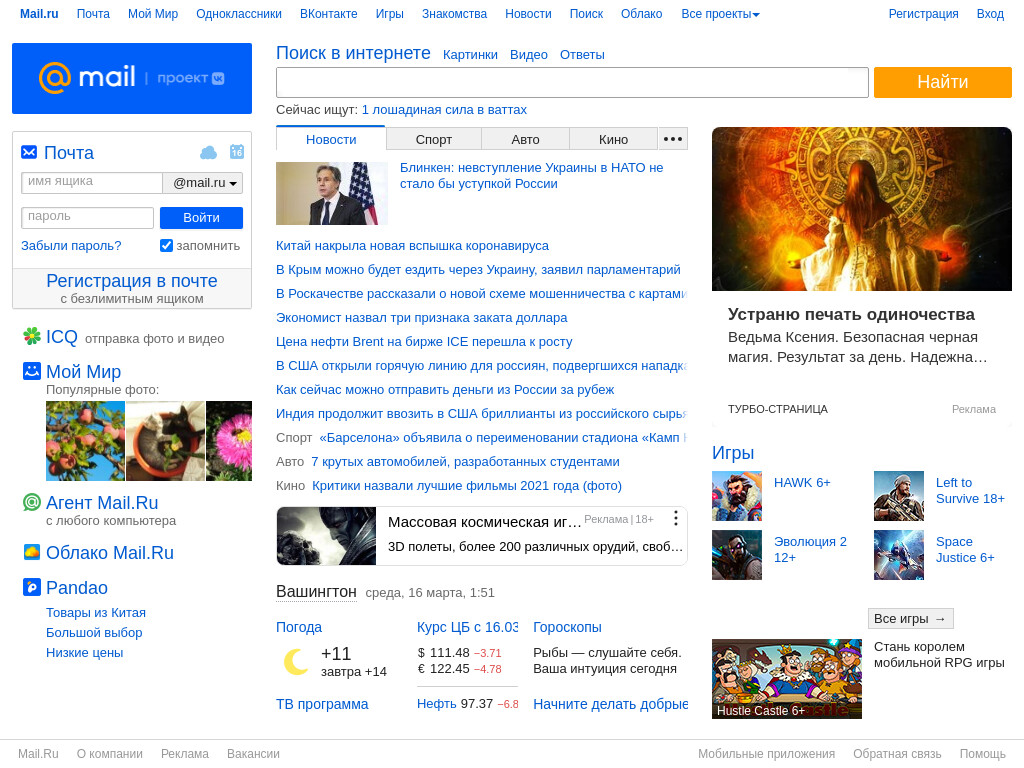Open the space game ad thumbnail
1024x768 pixels.
[327, 536]
